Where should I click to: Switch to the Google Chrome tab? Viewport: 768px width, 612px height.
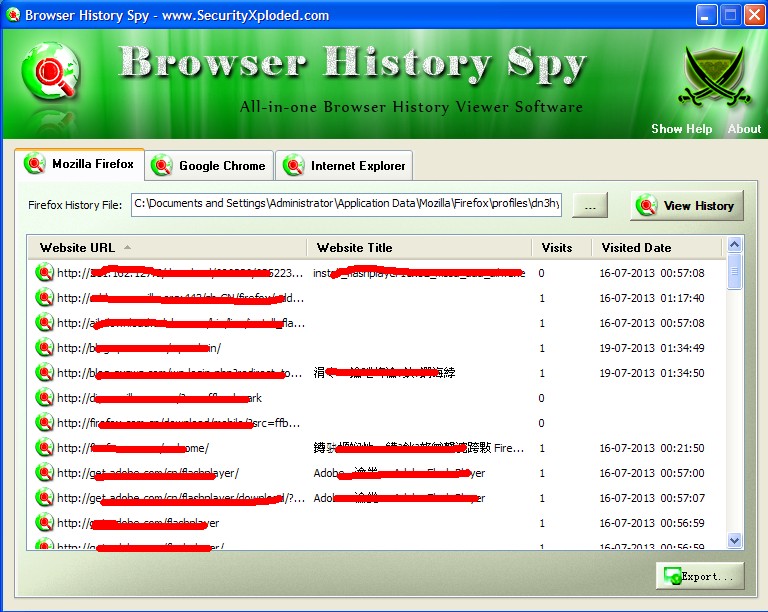(x=209, y=165)
